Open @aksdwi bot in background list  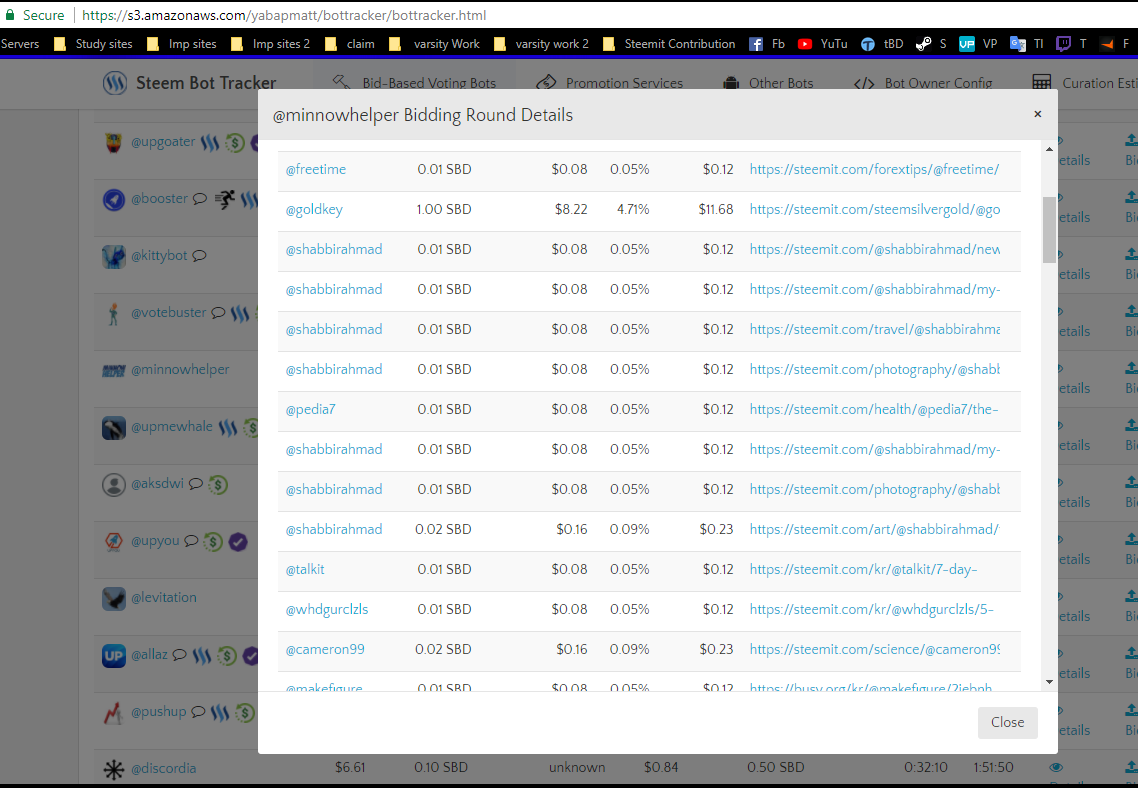157,483
